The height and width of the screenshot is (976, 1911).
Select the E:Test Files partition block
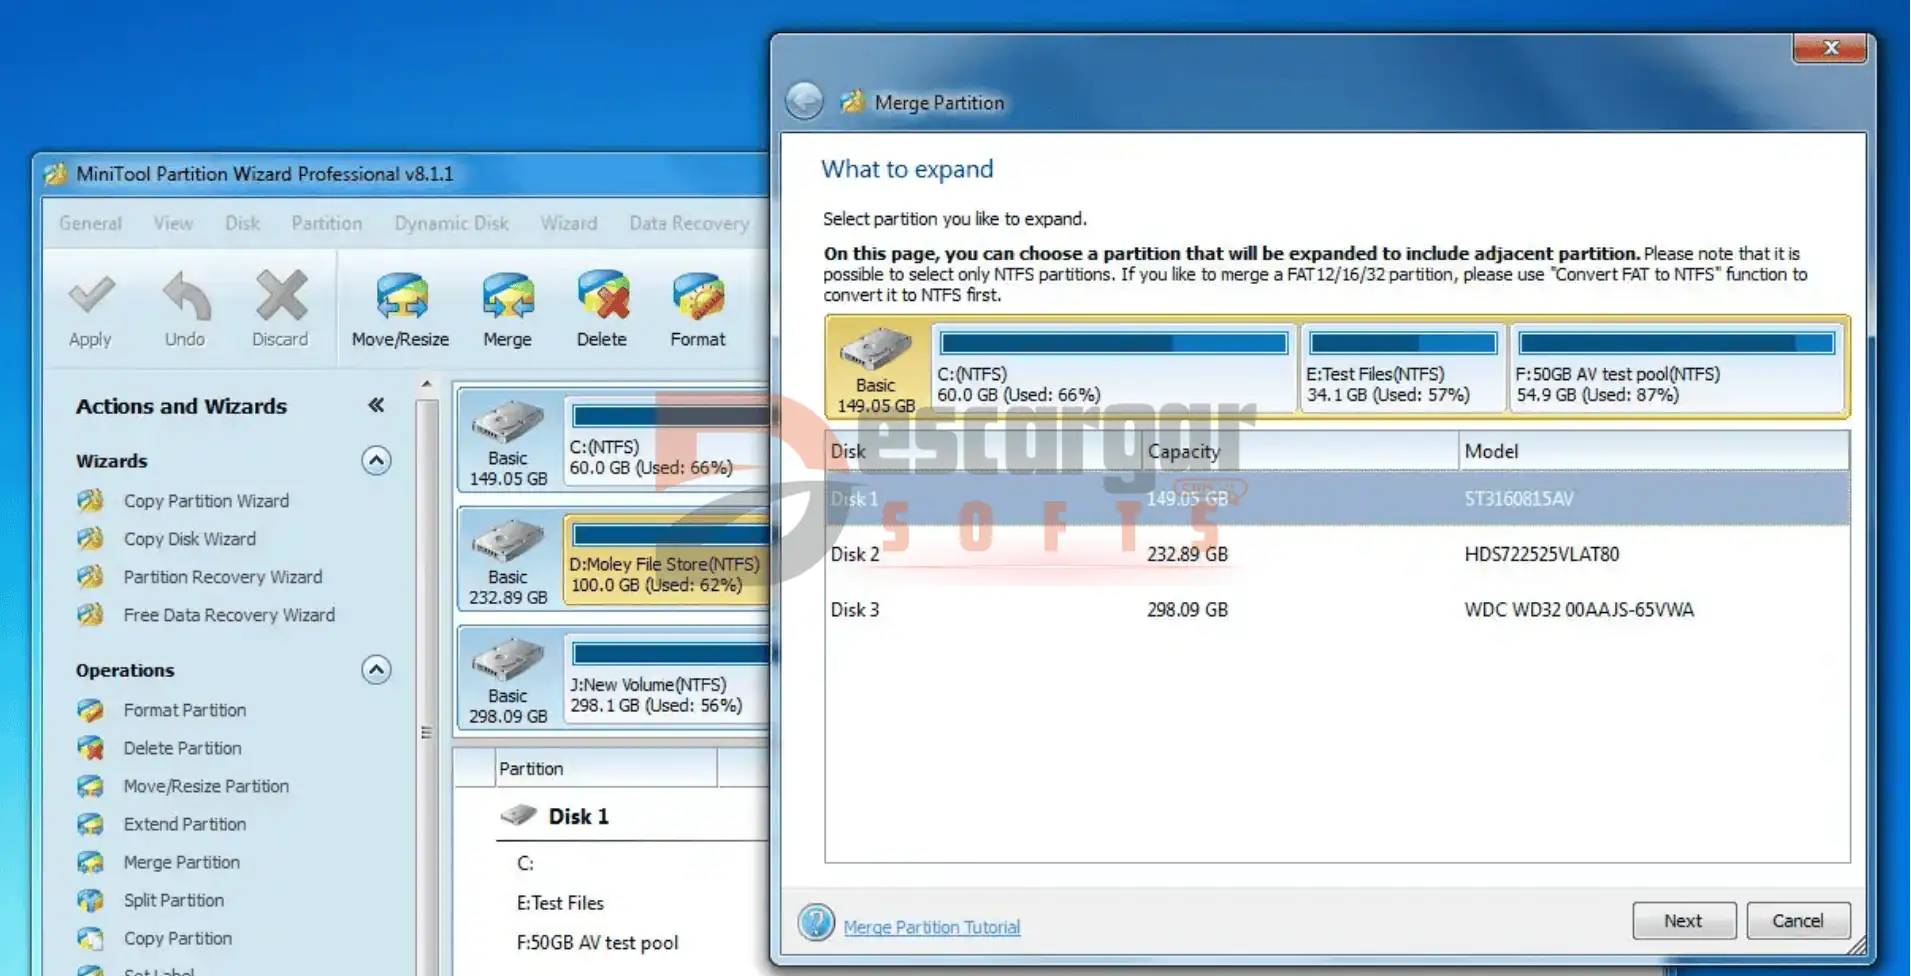point(1402,367)
